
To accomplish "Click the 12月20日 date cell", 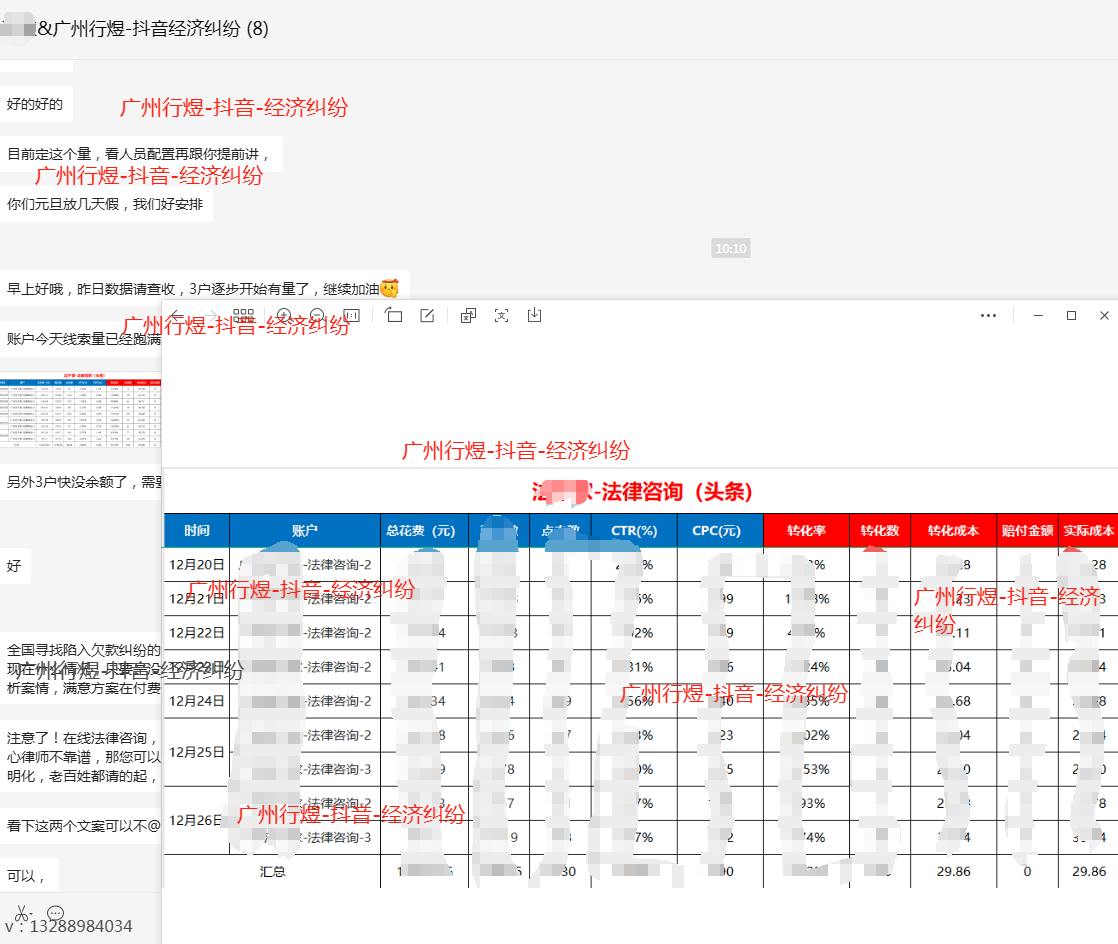I will coord(197,565).
